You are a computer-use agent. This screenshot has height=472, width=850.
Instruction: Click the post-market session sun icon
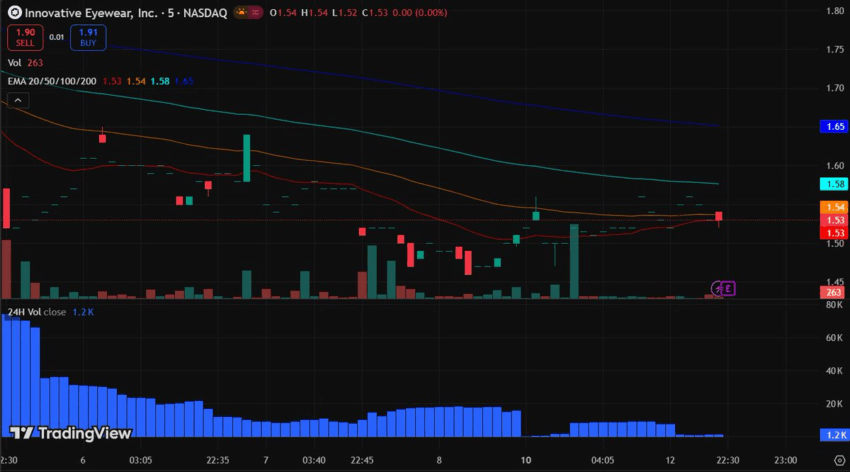point(241,10)
